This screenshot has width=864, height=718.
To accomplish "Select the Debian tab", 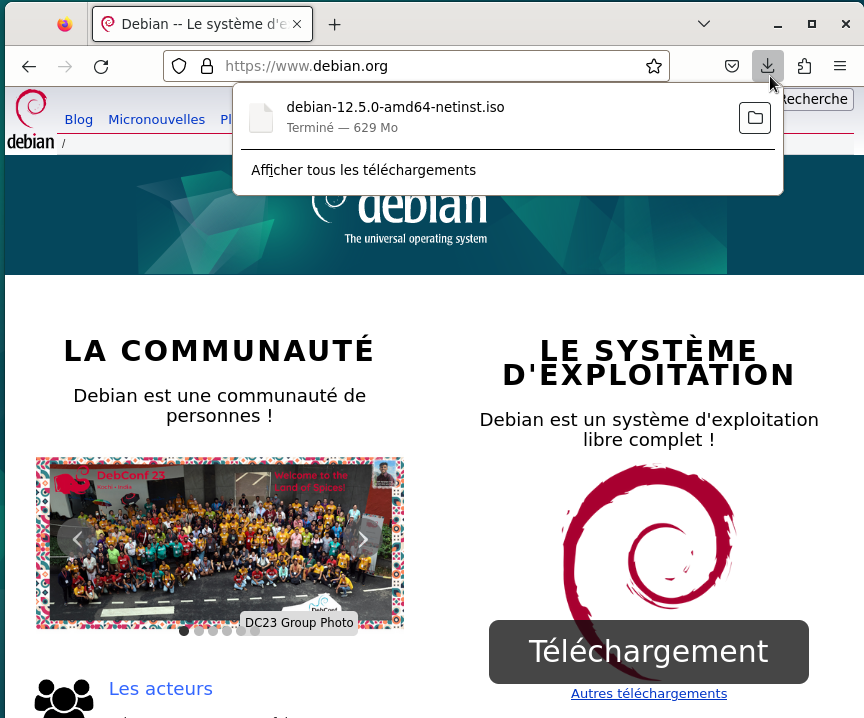I will (x=202, y=24).
